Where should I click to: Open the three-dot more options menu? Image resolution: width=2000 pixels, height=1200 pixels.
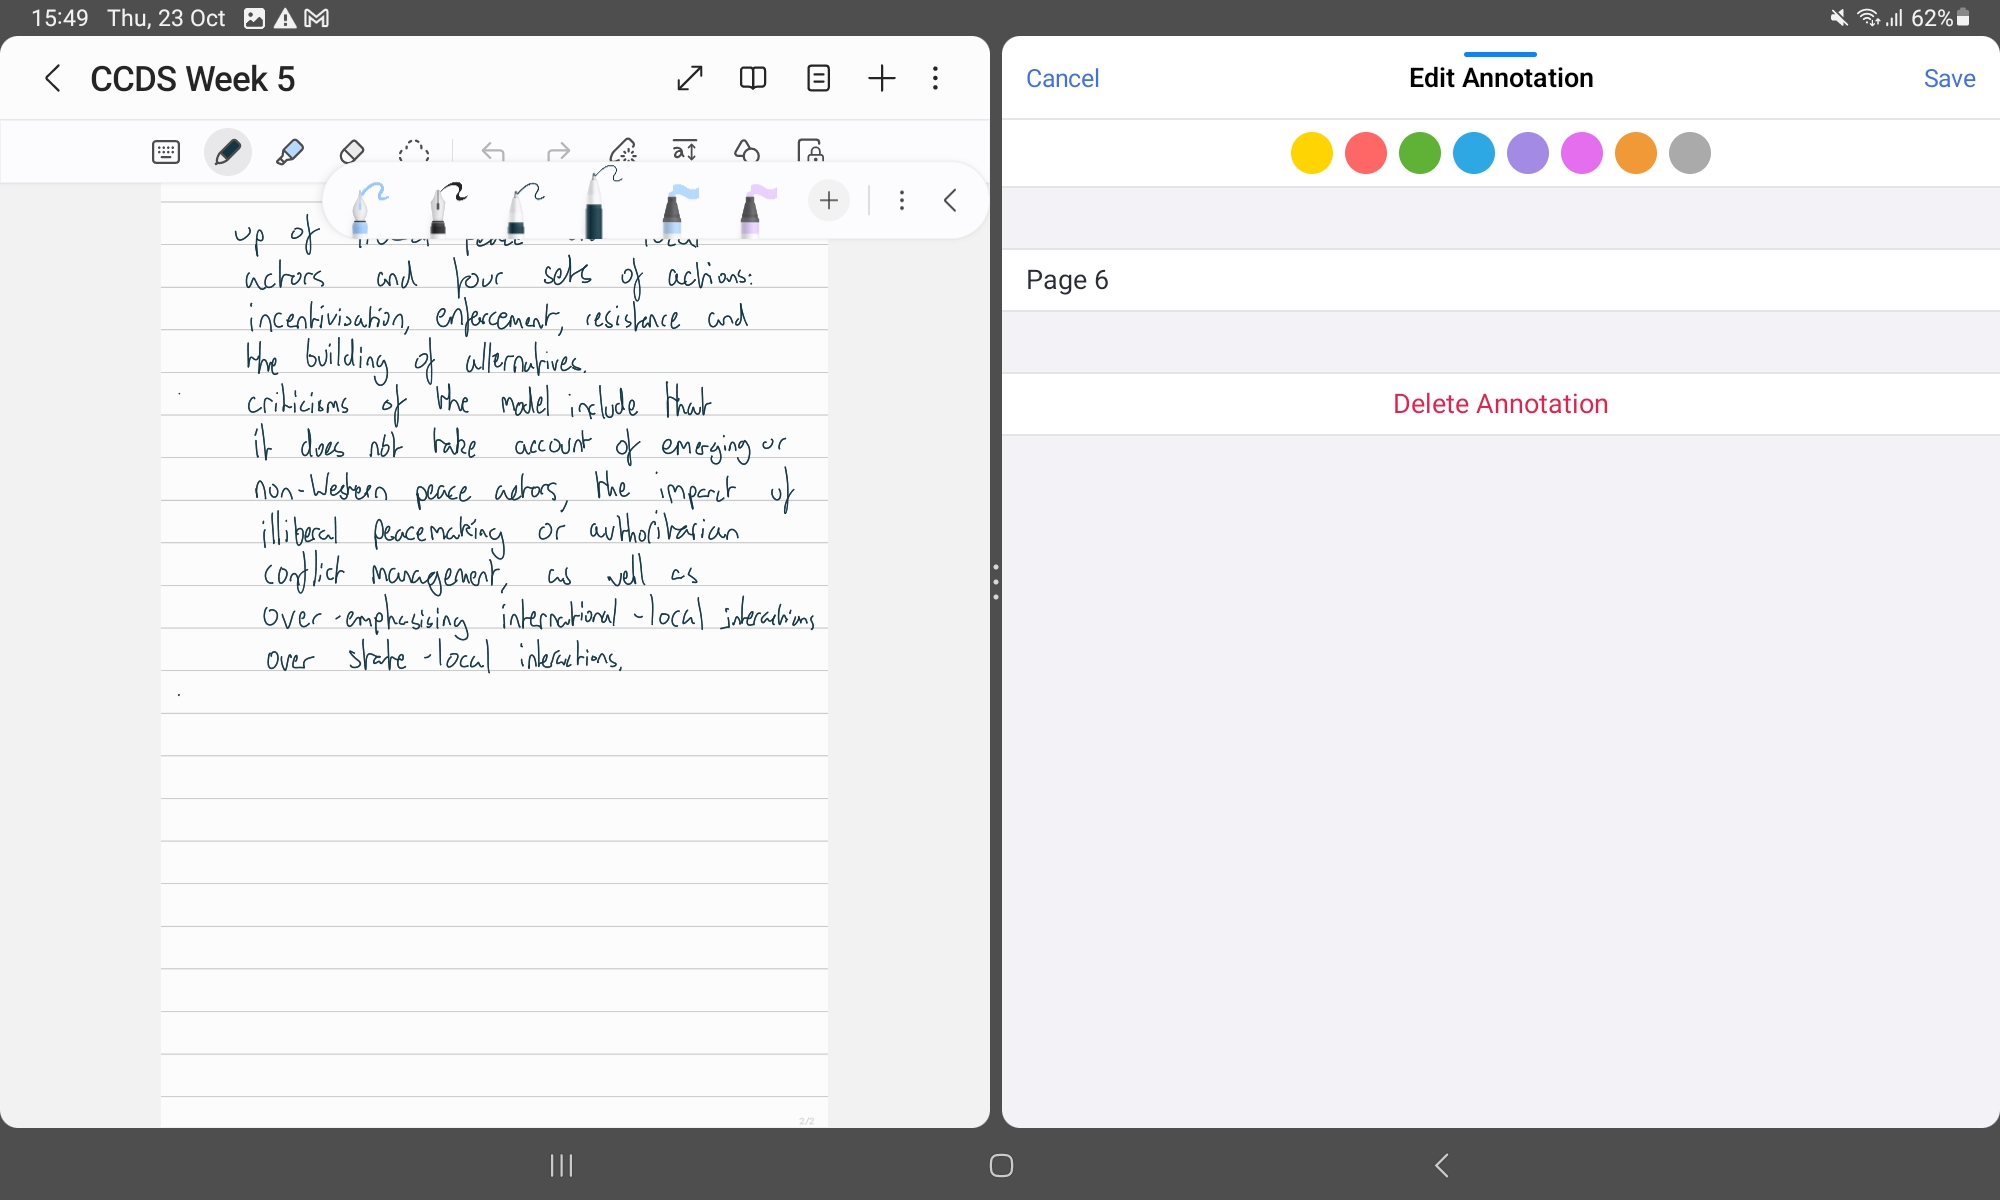[935, 78]
